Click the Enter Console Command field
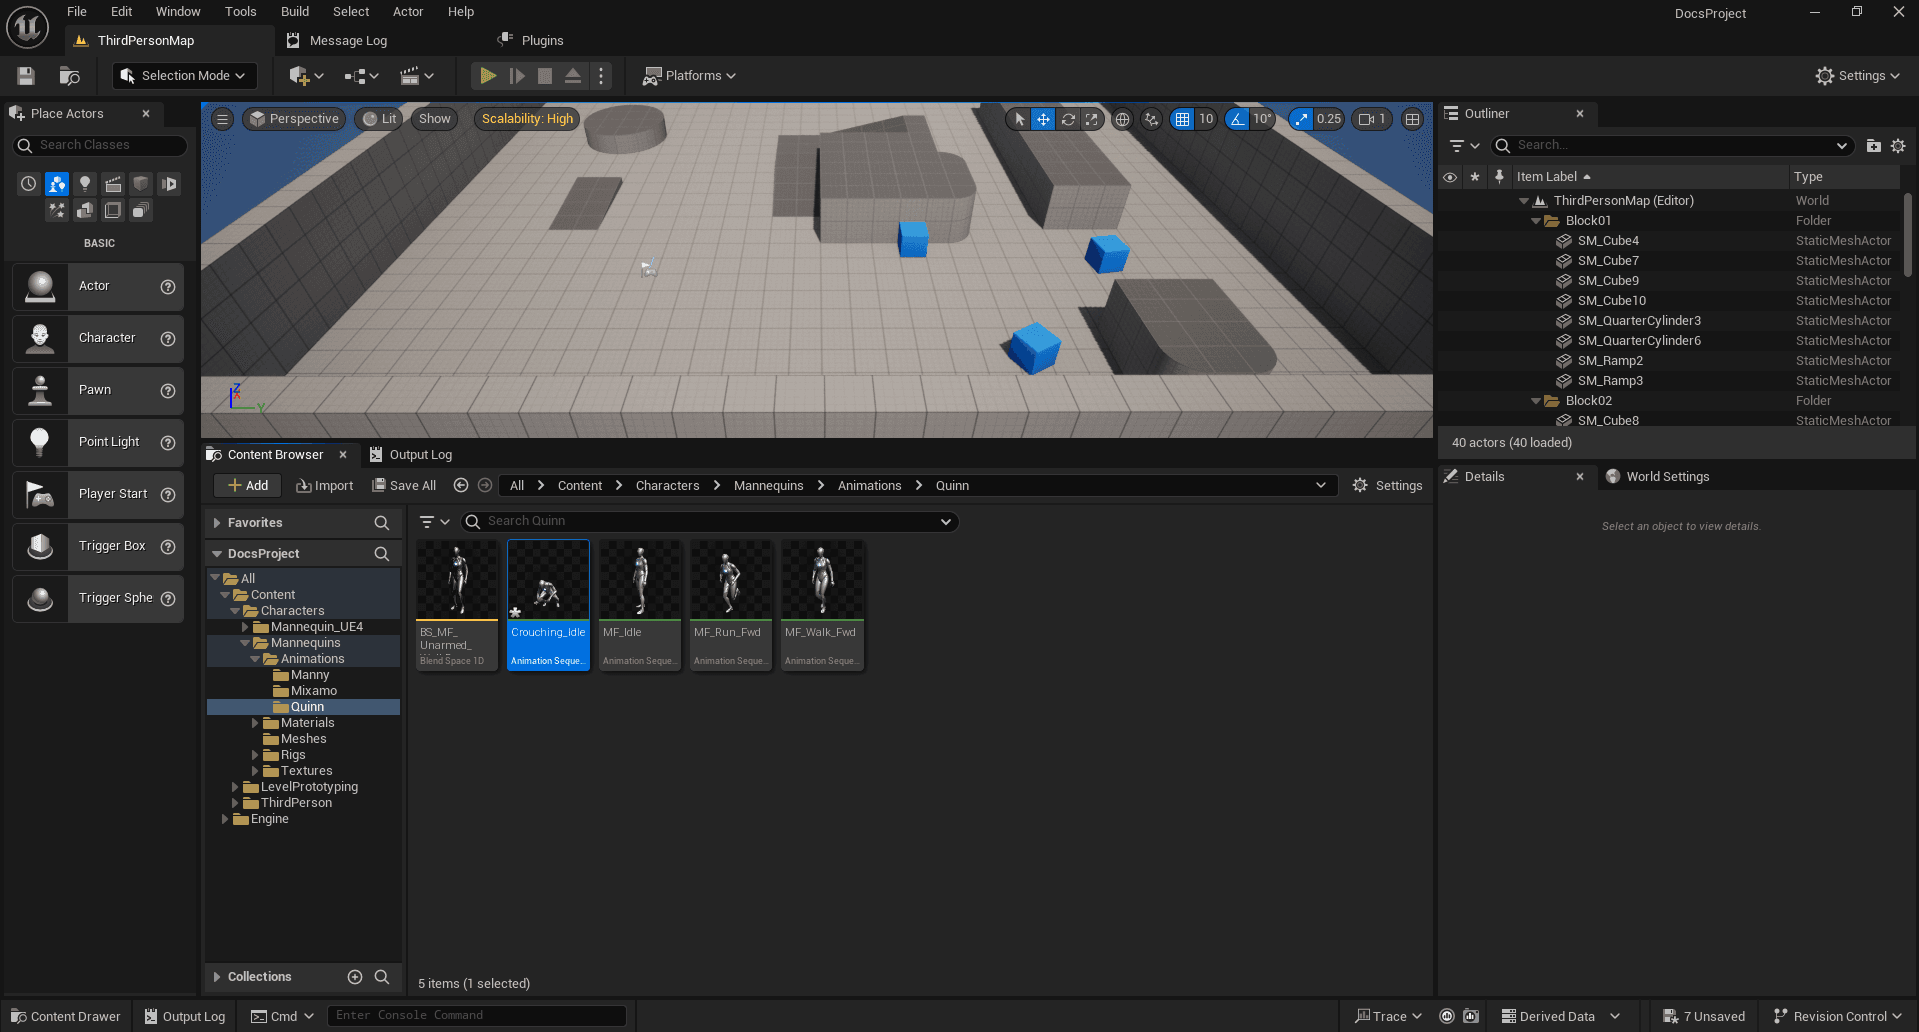Viewport: 1919px width, 1032px height. (x=477, y=1016)
